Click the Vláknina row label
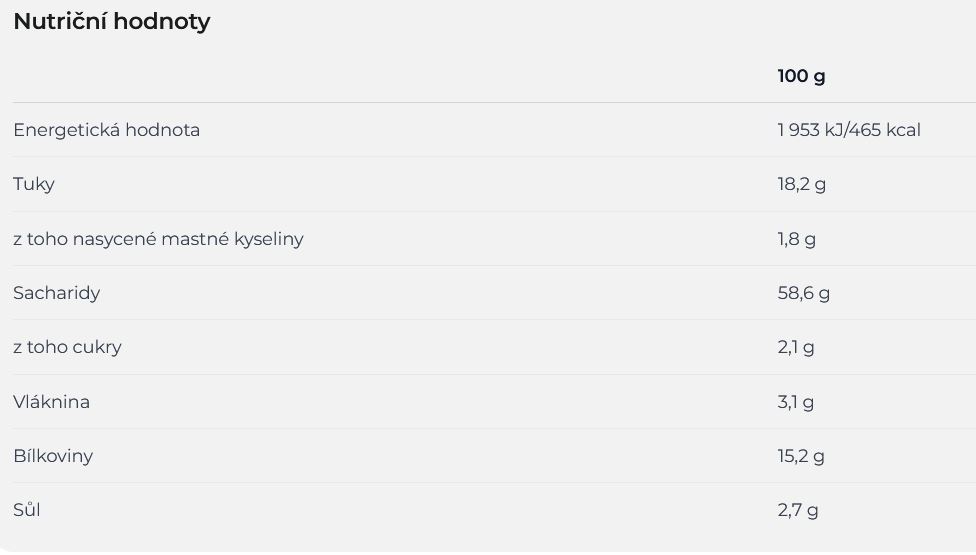 pyautogui.click(x=52, y=401)
